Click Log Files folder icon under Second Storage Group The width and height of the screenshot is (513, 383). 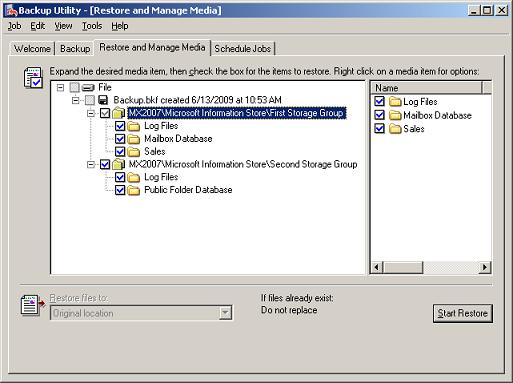(134, 177)
